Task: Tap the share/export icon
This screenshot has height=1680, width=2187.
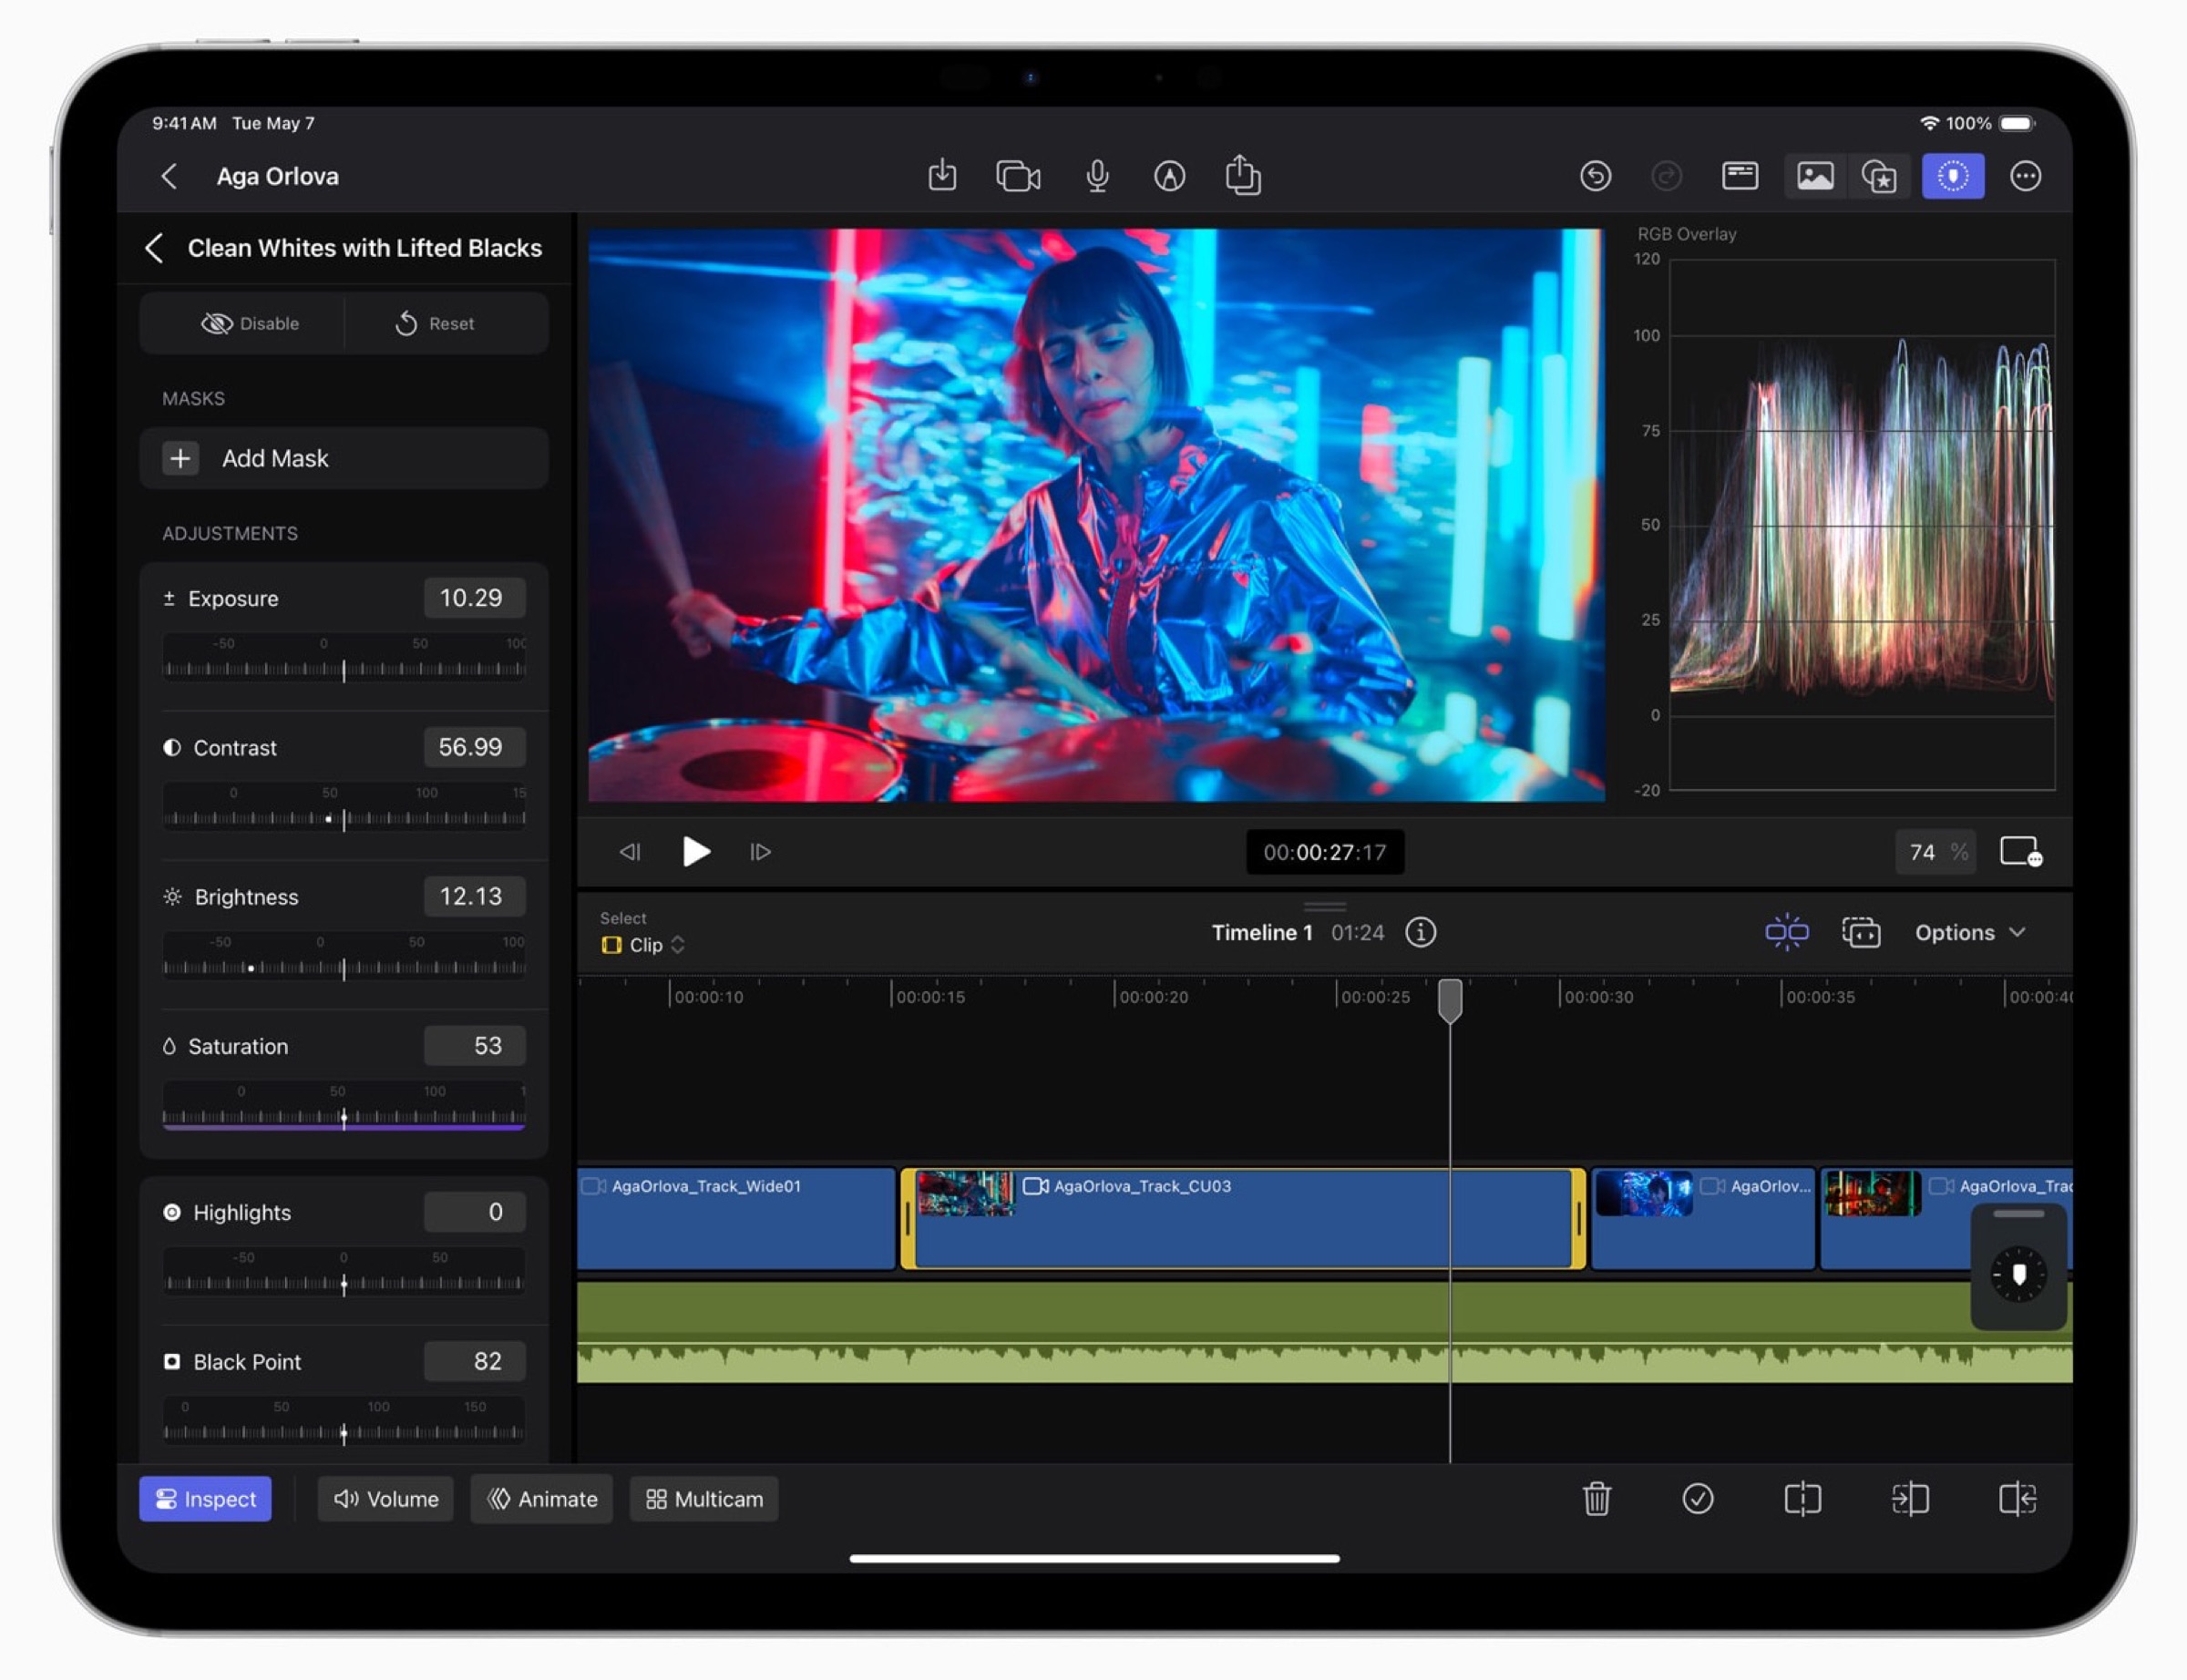Action: tap(1242, 176)
